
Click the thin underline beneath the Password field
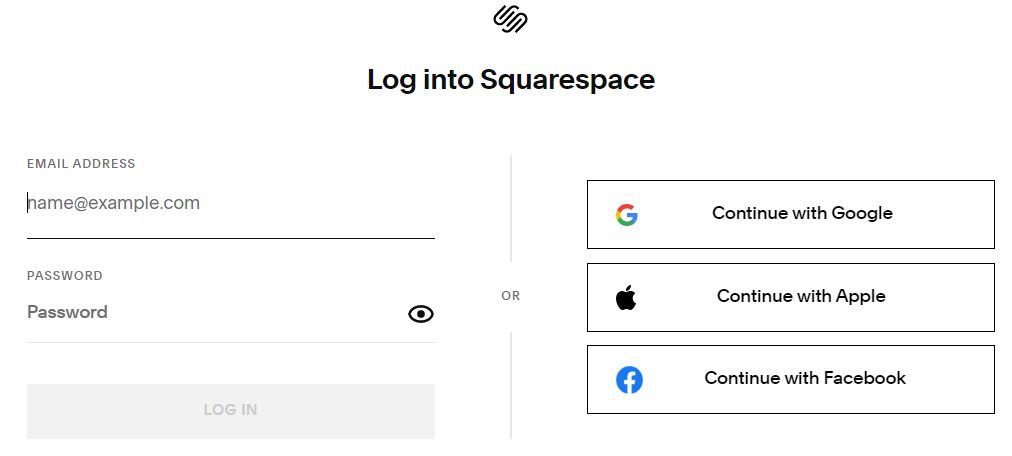click(x=230, y=342)
